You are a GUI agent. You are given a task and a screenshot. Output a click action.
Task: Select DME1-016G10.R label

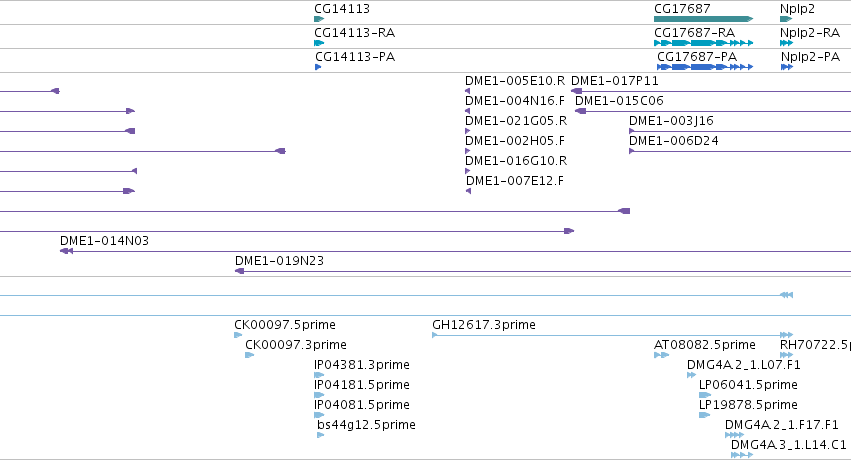[516, 161]
